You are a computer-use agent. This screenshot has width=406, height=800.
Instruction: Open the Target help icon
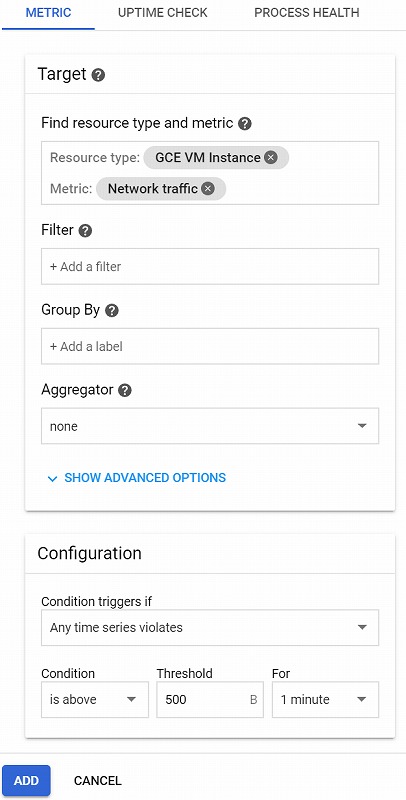tap(98, 76)
